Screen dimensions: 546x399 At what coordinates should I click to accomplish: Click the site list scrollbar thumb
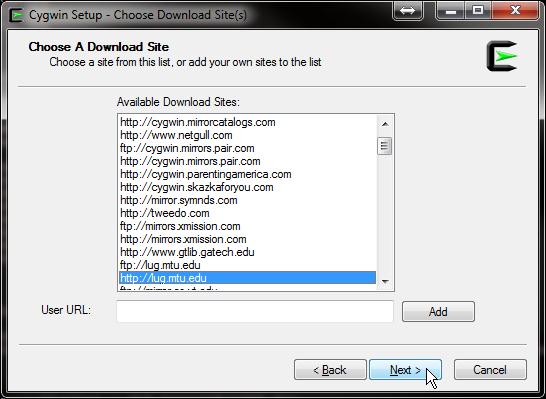click(385, 146)
